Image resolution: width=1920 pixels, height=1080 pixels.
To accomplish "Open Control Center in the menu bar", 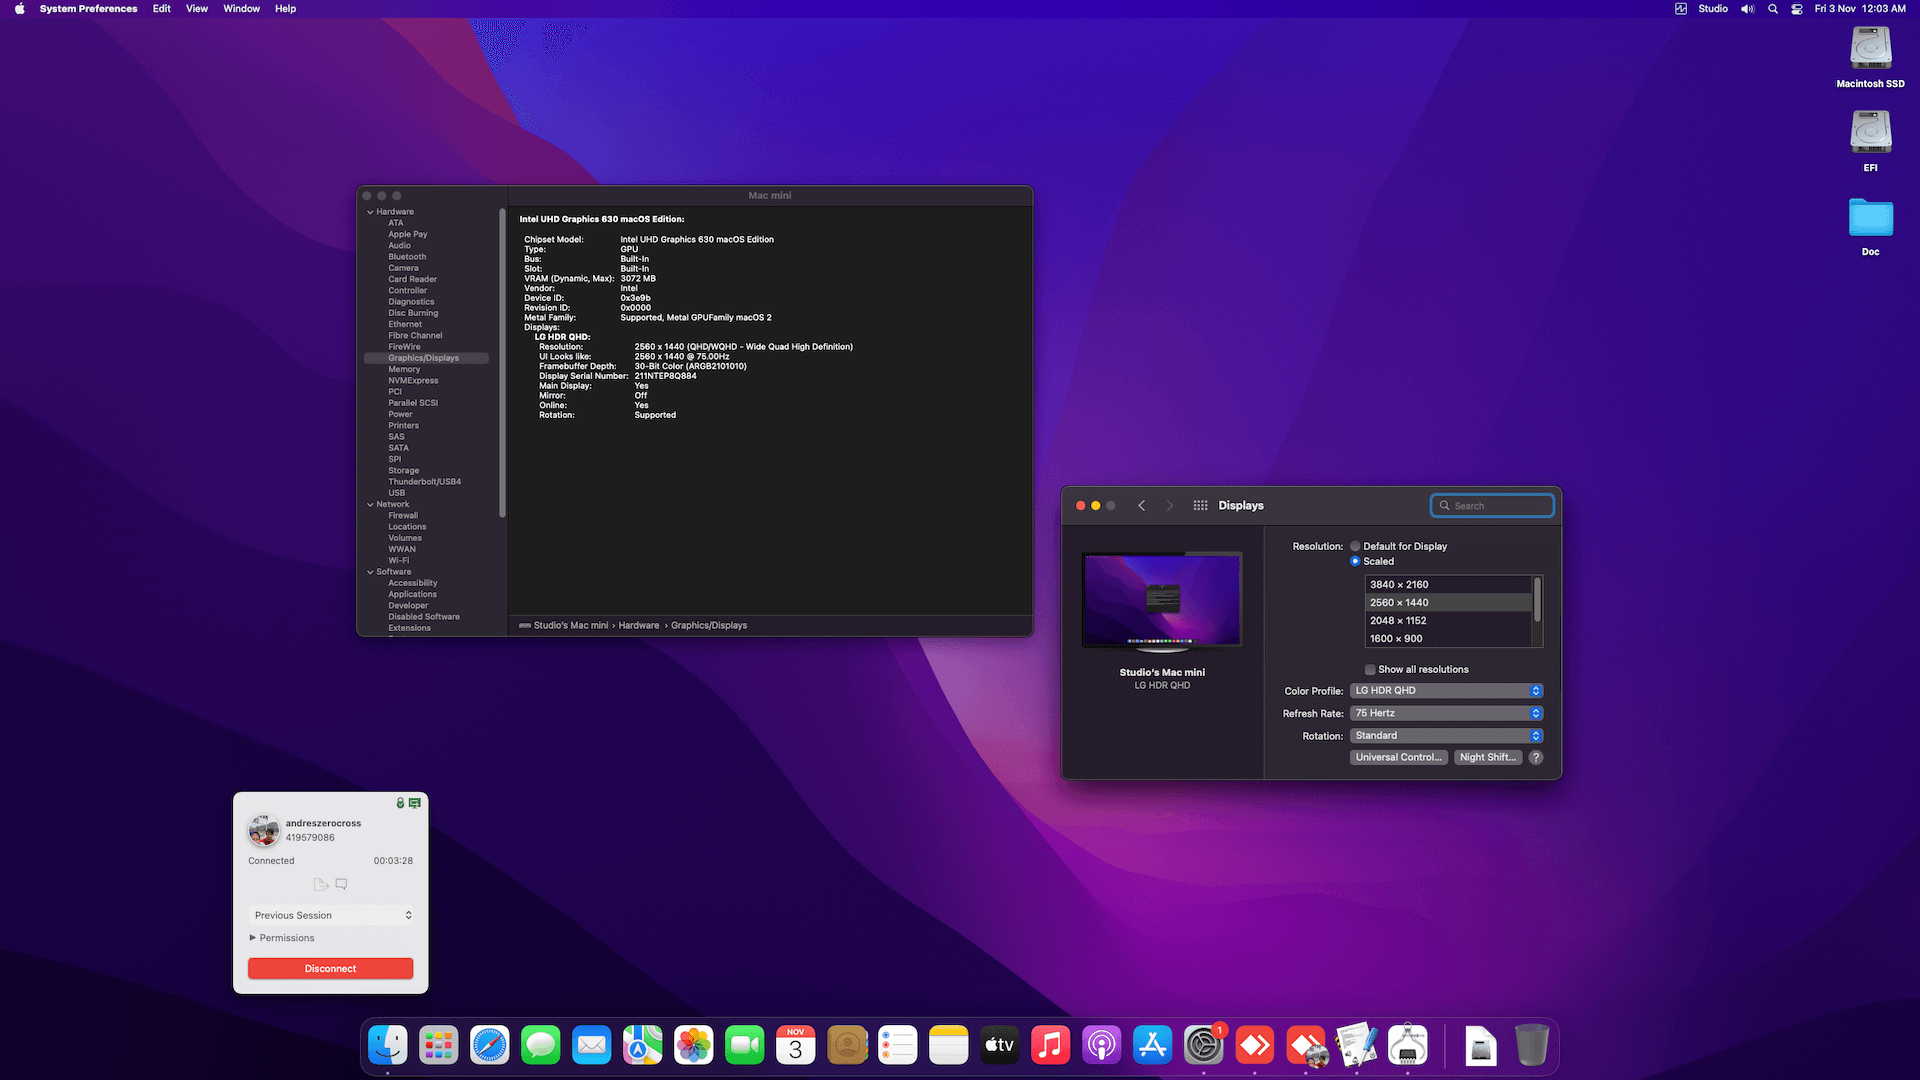I will [x=1797, y=9].
